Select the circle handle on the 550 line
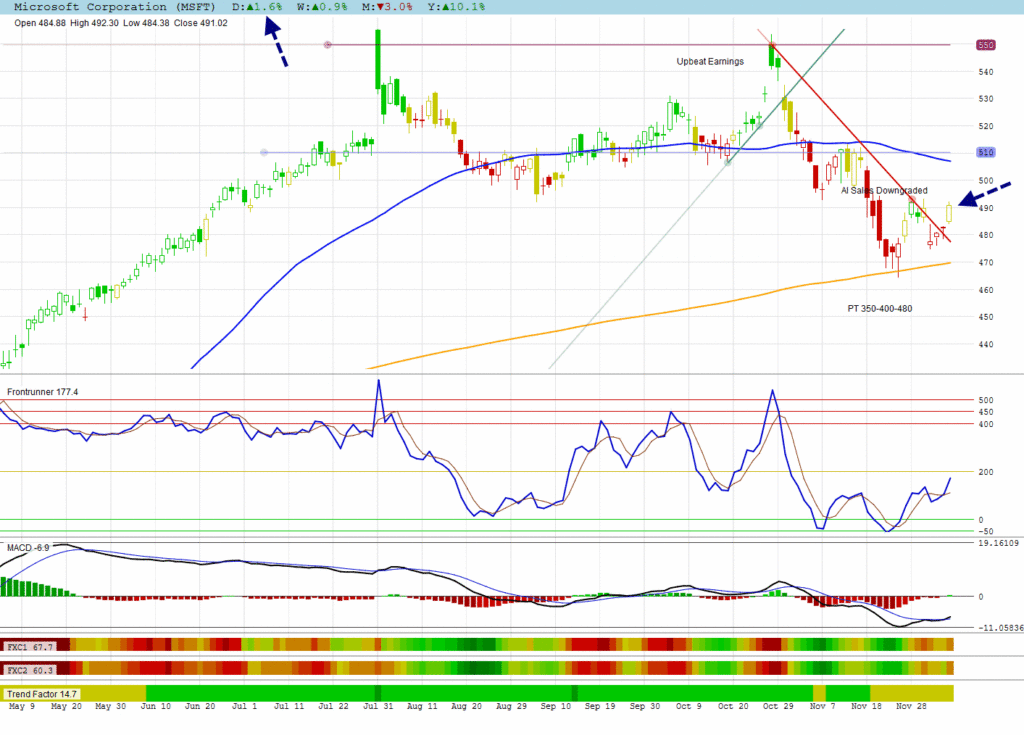 pyautogui.click(x=328, y=45)
